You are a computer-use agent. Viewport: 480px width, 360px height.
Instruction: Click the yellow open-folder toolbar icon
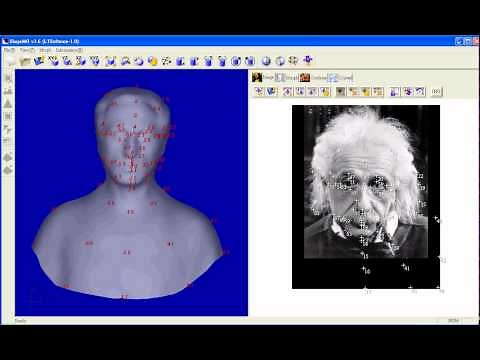(25, 61)
